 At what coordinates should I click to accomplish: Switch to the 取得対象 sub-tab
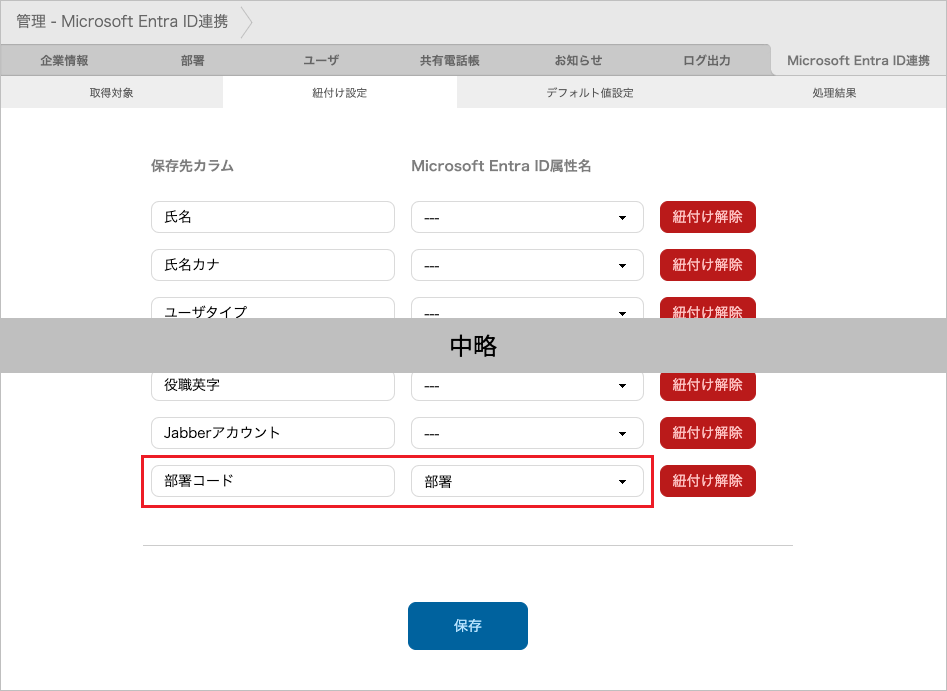[111, 91]
